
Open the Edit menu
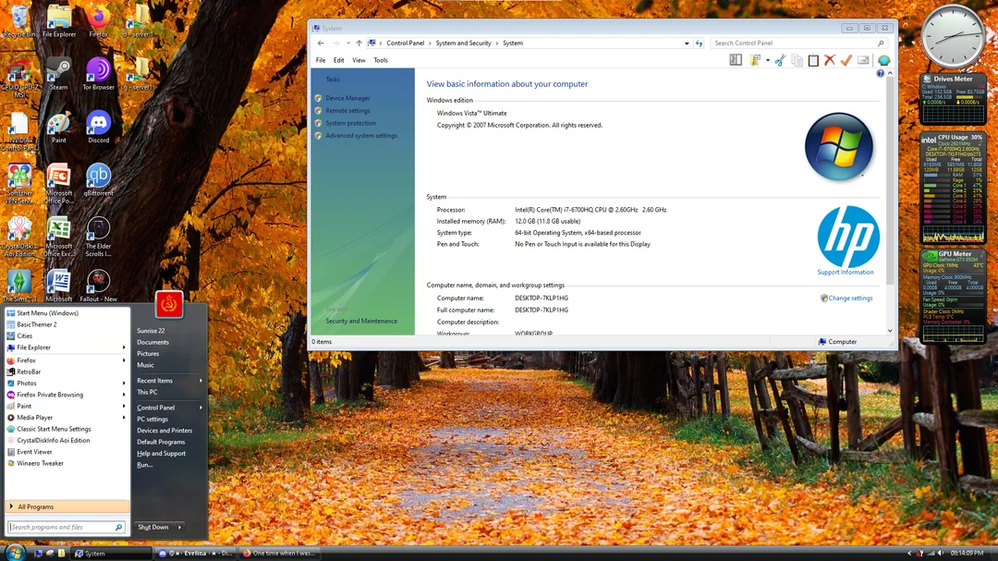pyautogui.click(x=339, y=60)
